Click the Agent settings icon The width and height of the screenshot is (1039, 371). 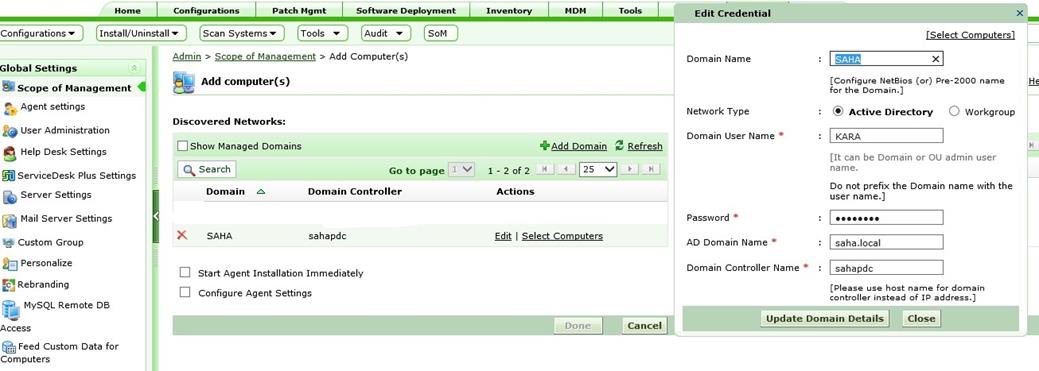[10, 108]
